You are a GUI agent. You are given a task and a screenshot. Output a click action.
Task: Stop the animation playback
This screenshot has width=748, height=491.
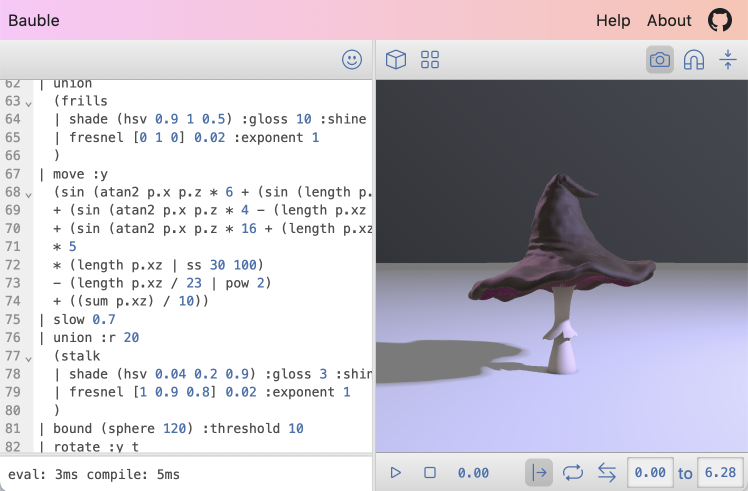point(430,472)
